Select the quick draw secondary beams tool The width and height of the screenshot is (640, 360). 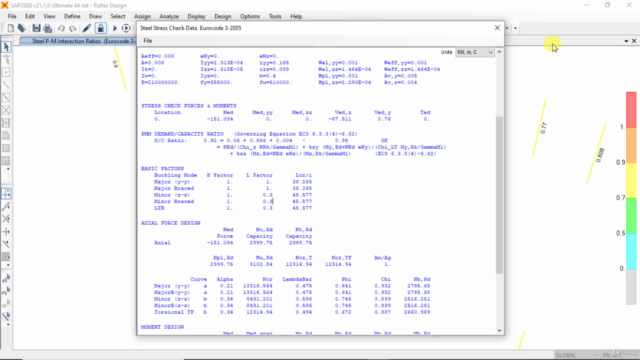[6, 123]
